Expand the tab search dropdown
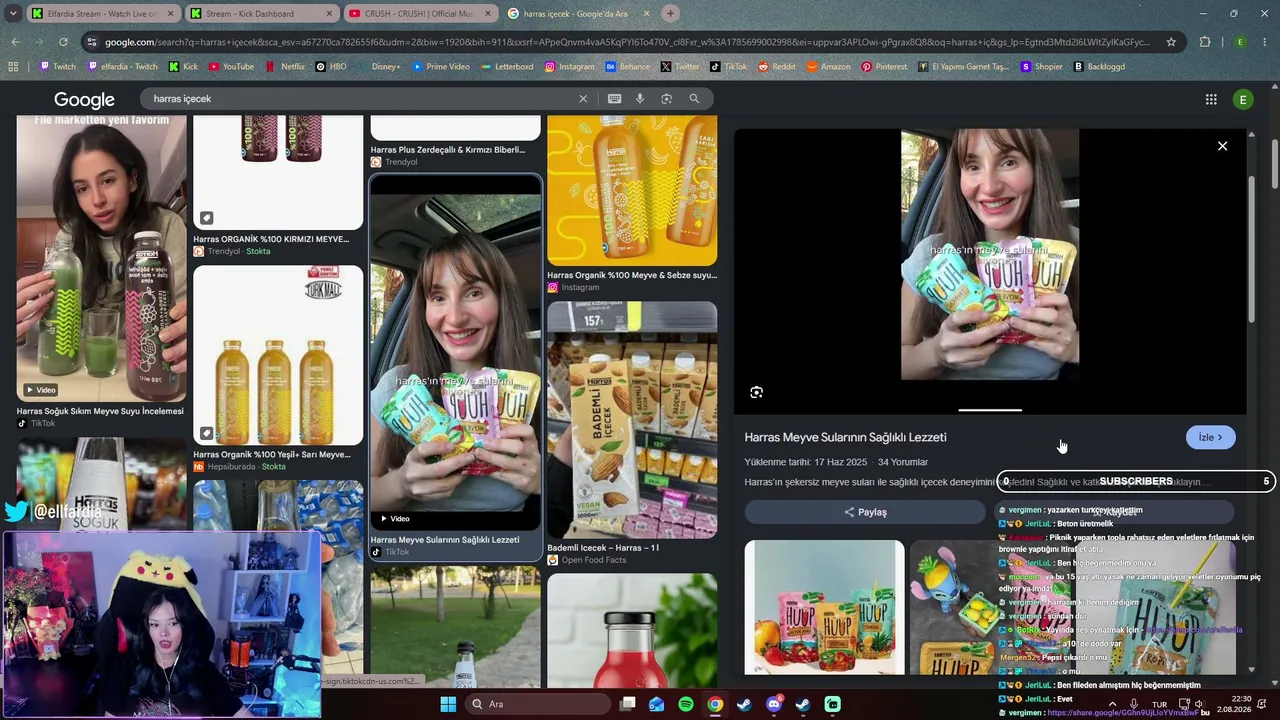 [13, 14]
